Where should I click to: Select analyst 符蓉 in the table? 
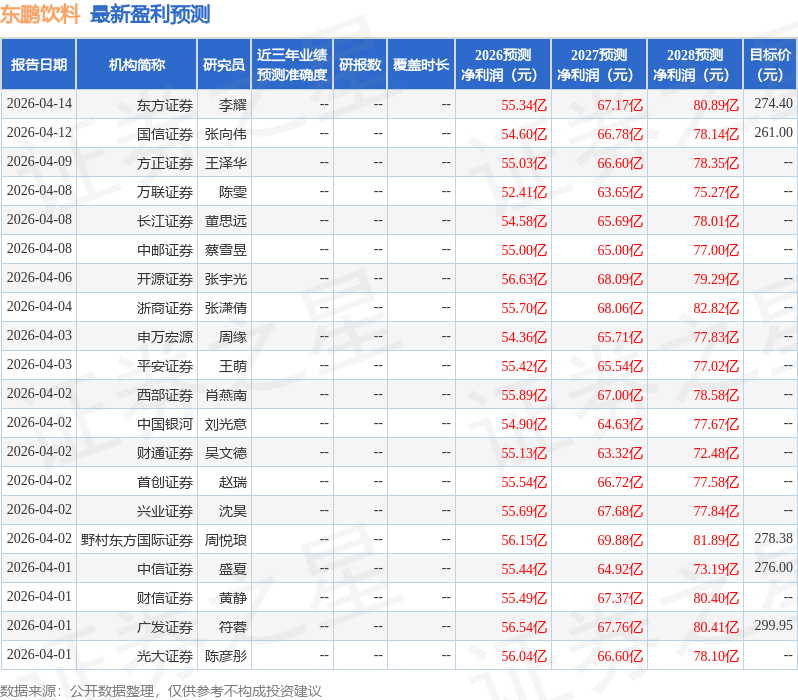click(232, 627)
